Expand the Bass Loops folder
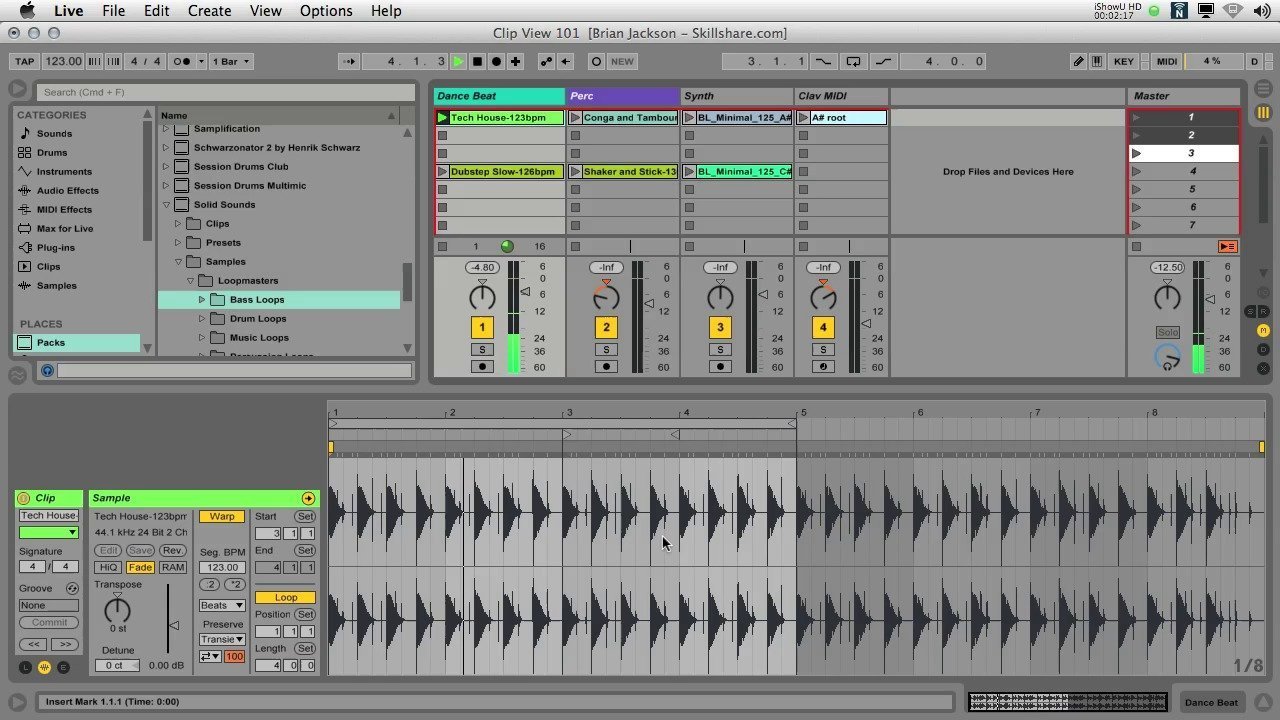Screen dimensions: 1280x720 pos(202,300)
